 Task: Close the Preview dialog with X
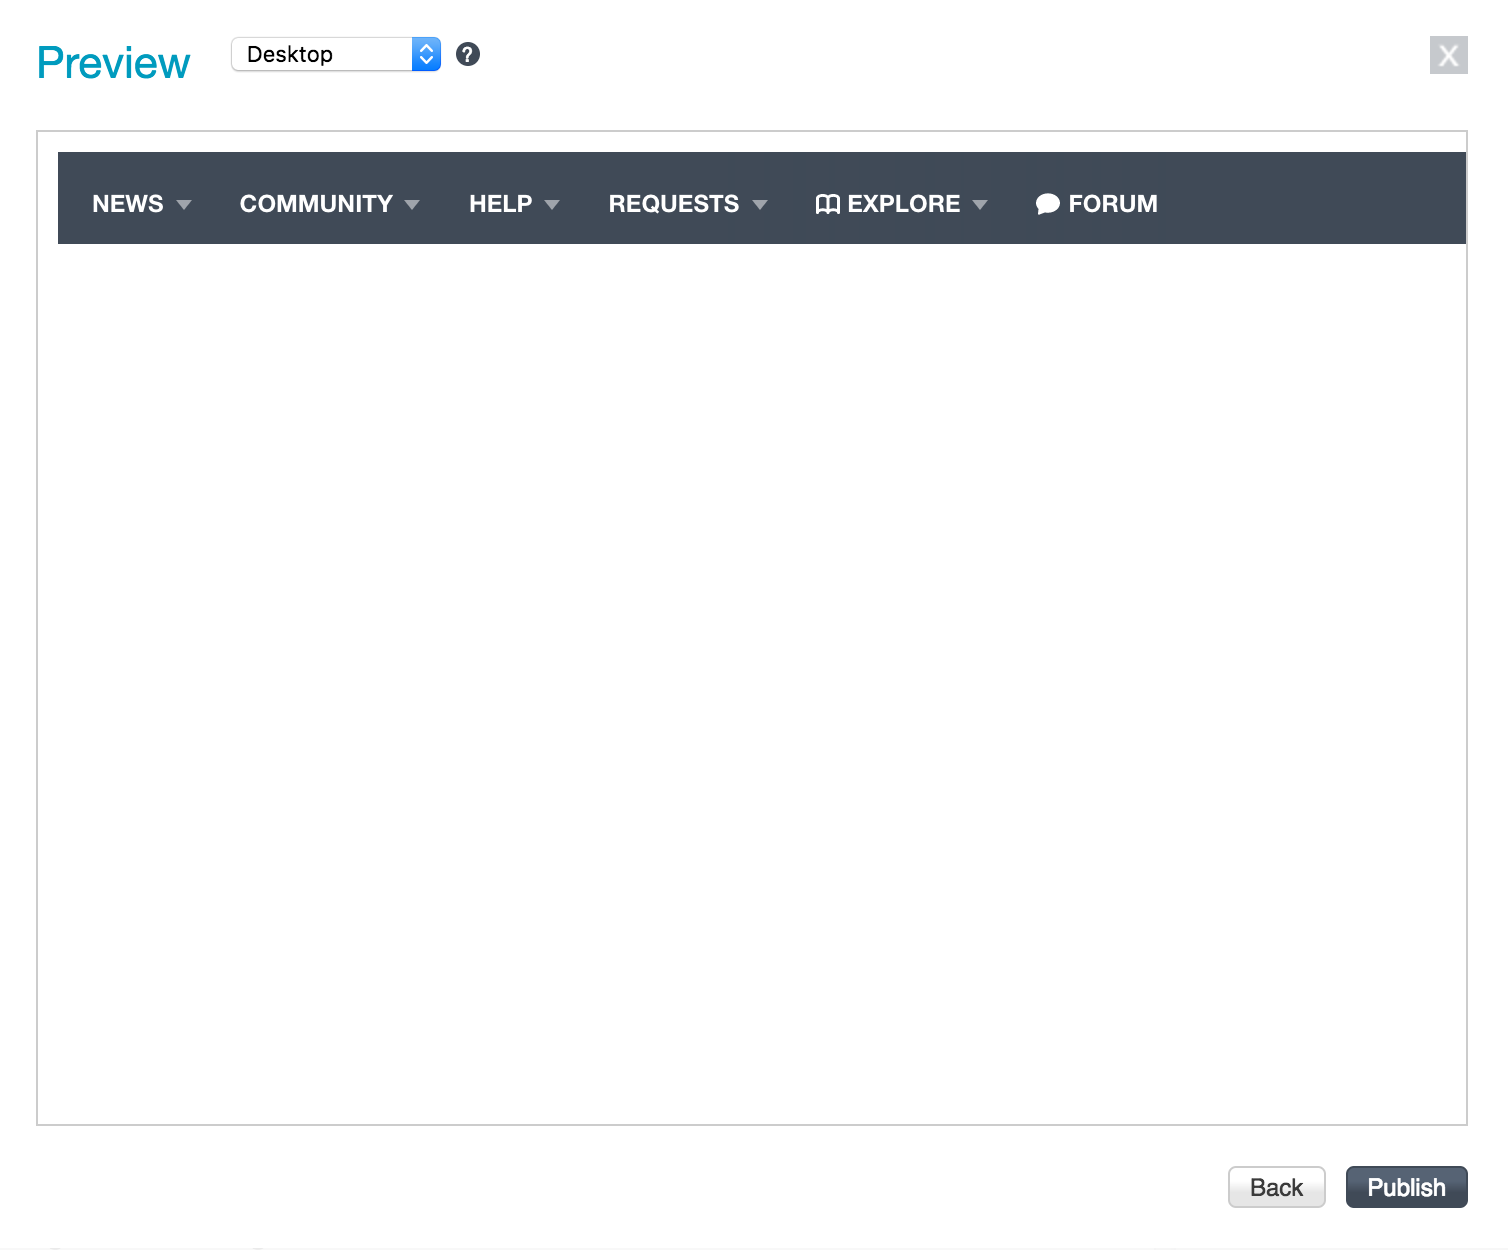tap(1448, 56)
